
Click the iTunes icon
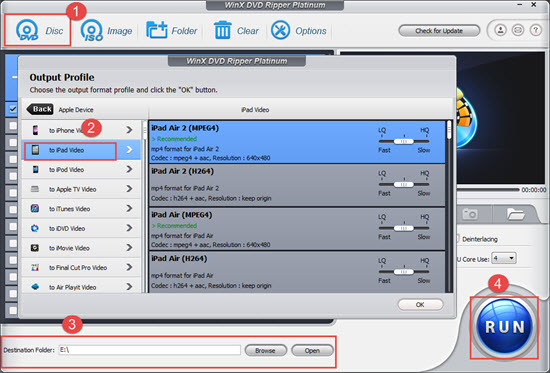point(35,208)
